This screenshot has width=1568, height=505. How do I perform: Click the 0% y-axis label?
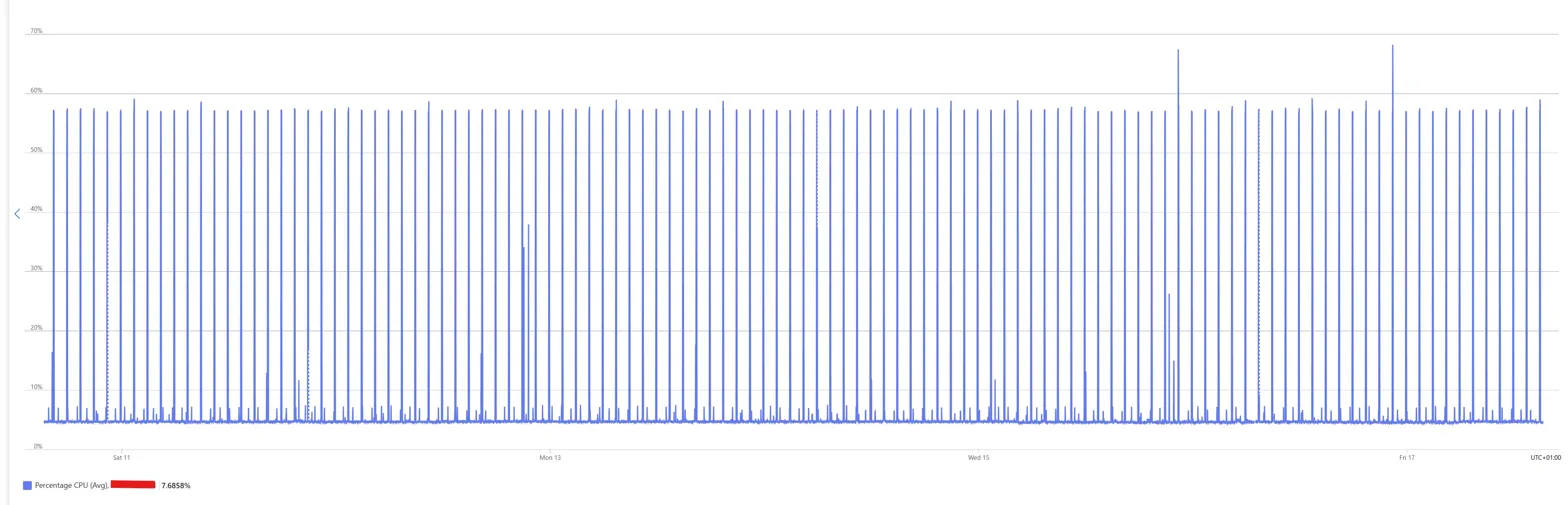(x=37, y=446)
